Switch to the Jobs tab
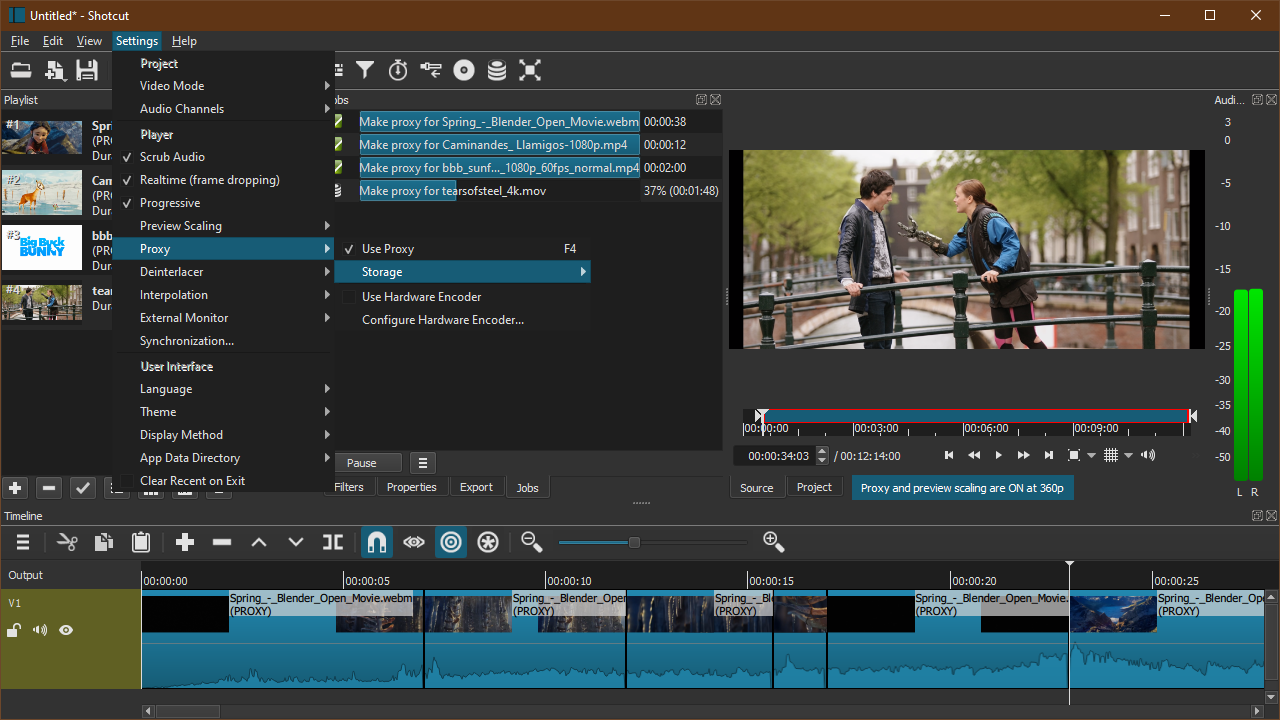Screen dimensions: 1280x720 point(527,487)
